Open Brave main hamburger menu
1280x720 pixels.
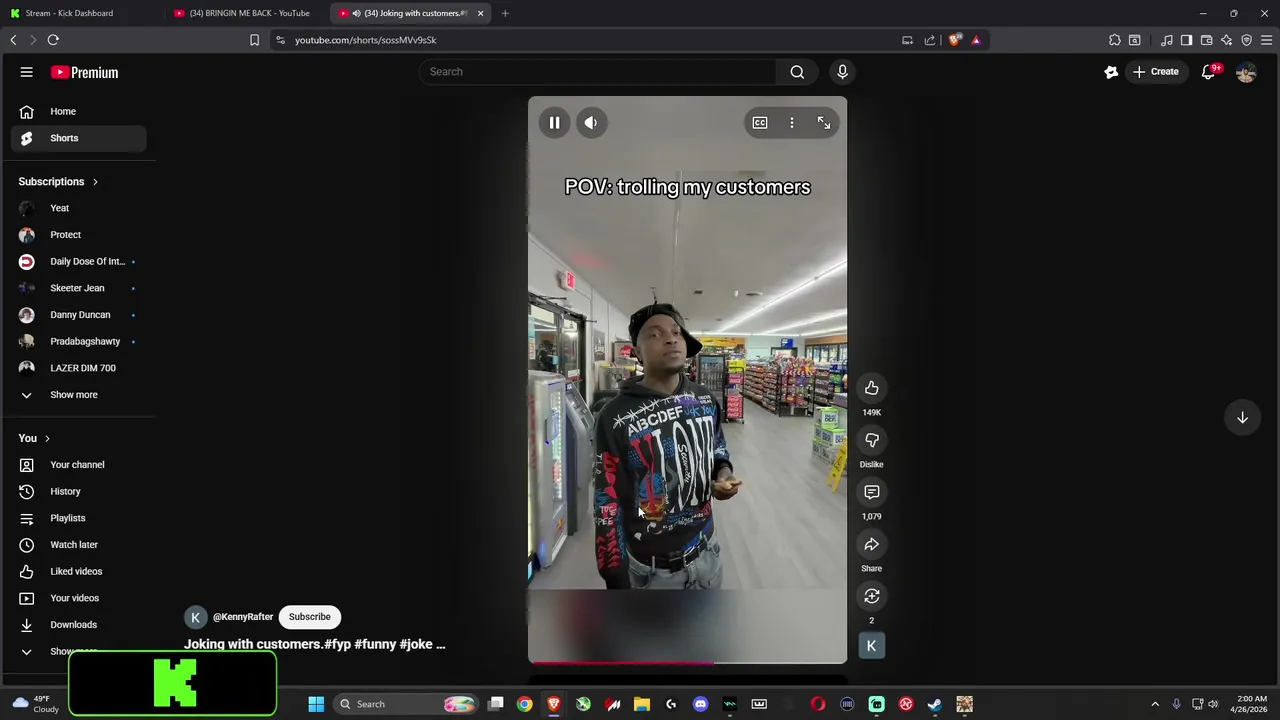[x=1266, y=40]
